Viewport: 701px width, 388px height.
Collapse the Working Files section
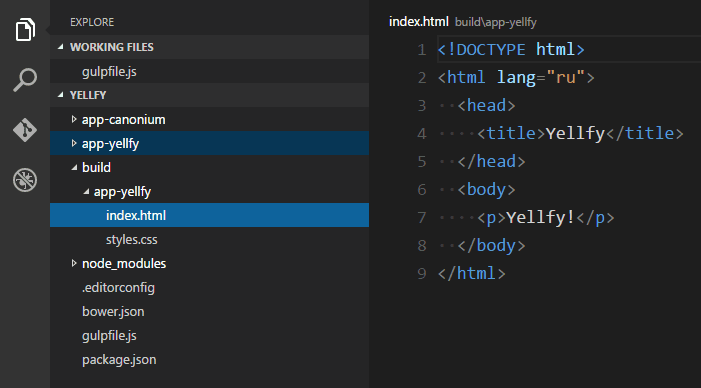click(61, 46)
